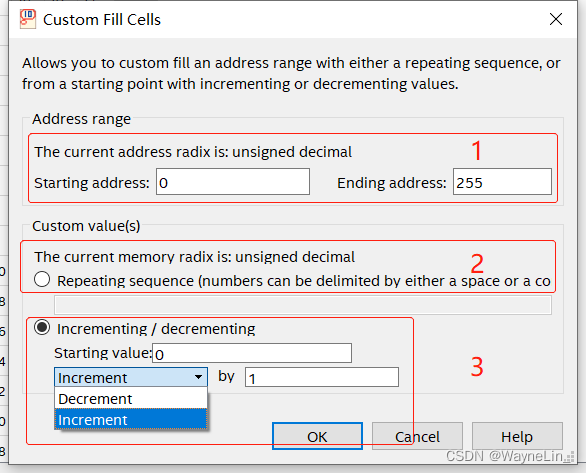This screenshot has height=473, width=586.
Task: Confirm with the OK button
Action: (317, 436)
